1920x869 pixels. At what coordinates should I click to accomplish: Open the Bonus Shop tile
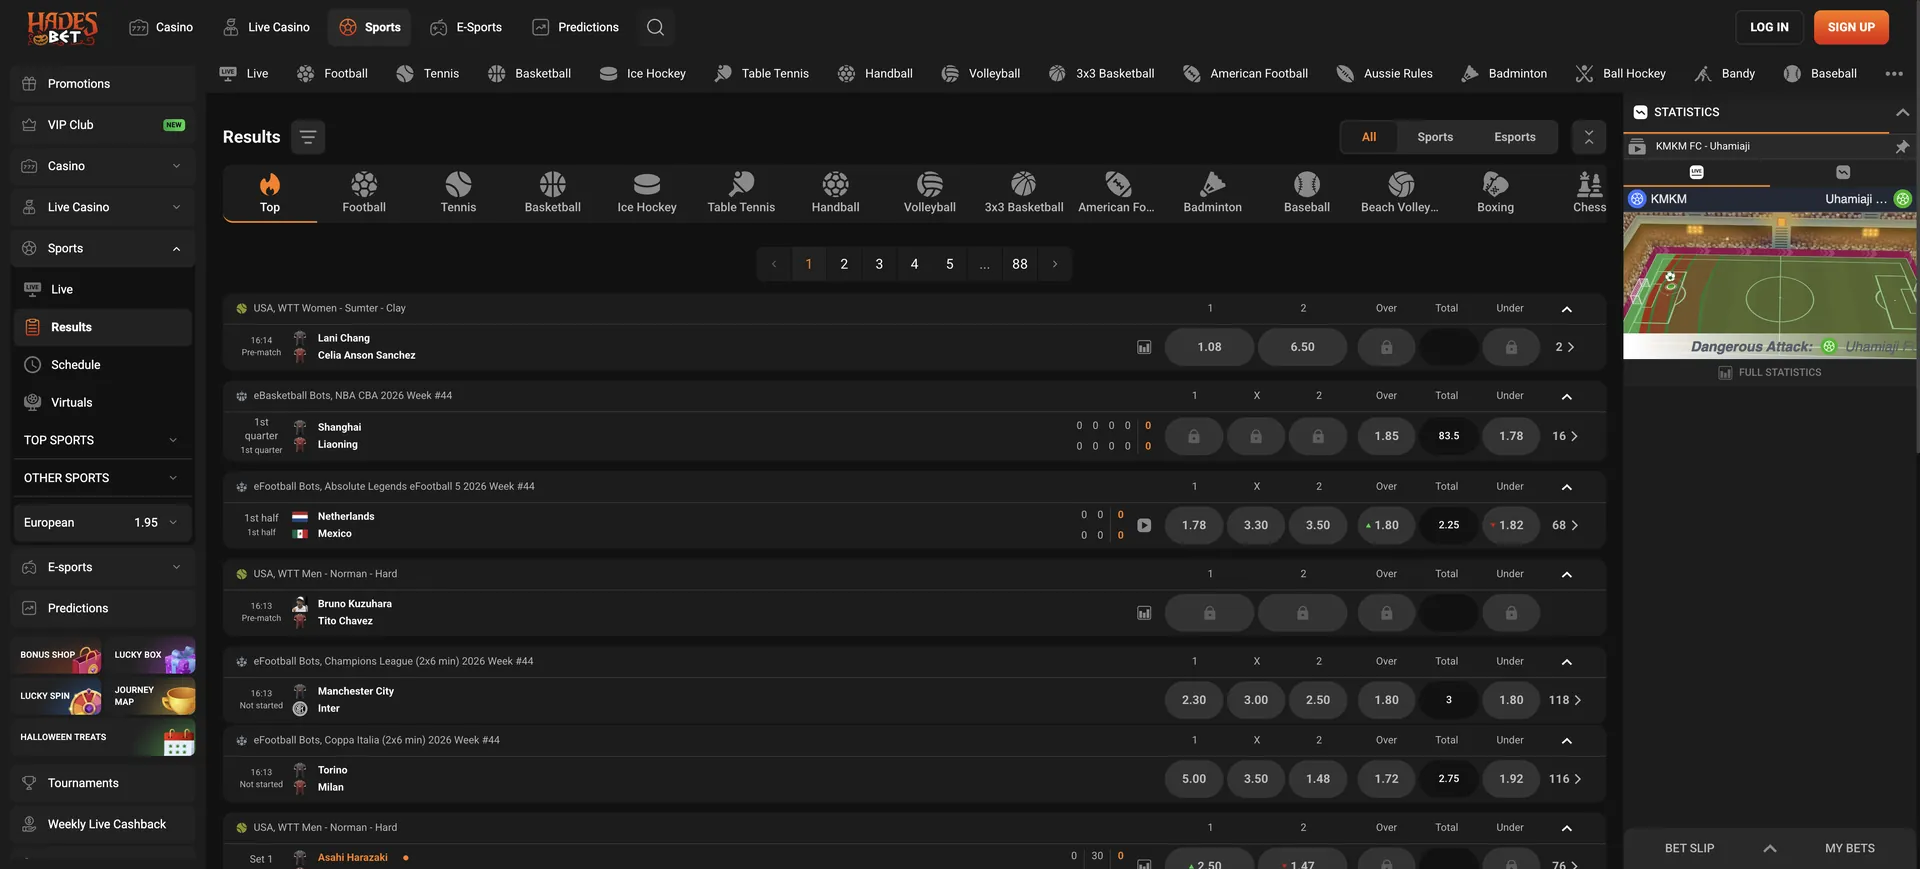click(58, 656)
